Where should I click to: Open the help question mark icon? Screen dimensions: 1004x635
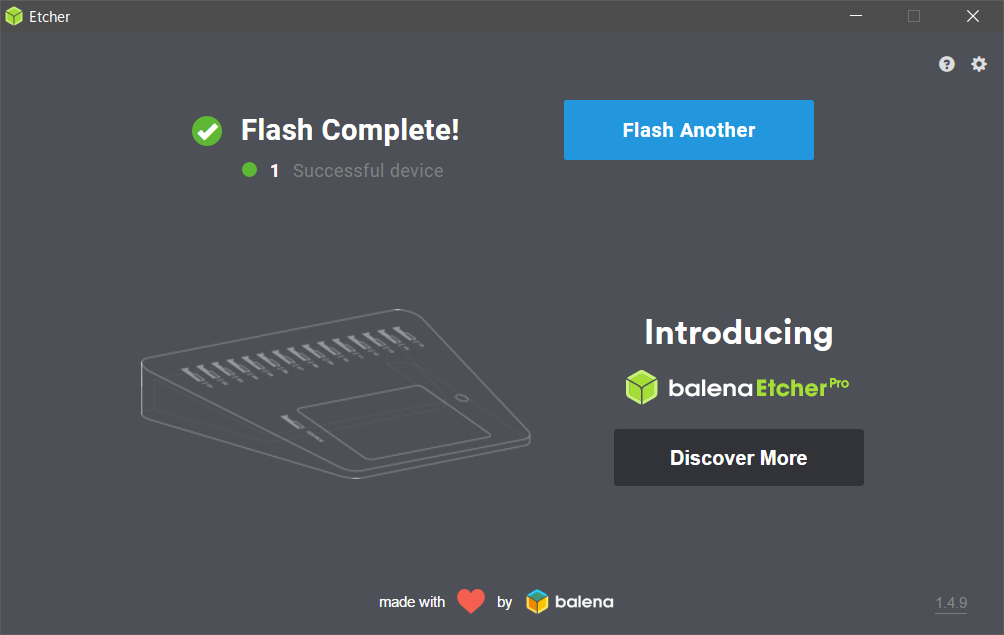(946, 64)
